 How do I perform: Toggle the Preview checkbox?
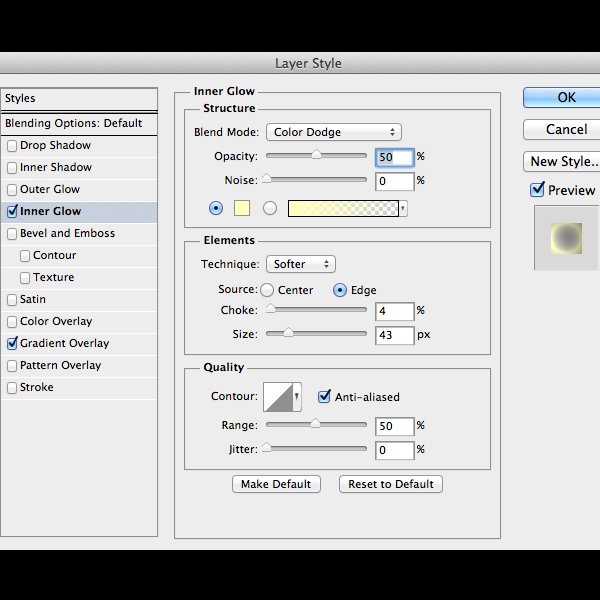537,189
